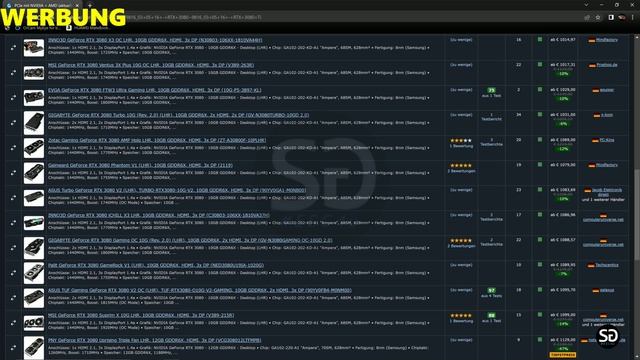
Task: Click the browser profile avatar icon
Action: [622, 18]
